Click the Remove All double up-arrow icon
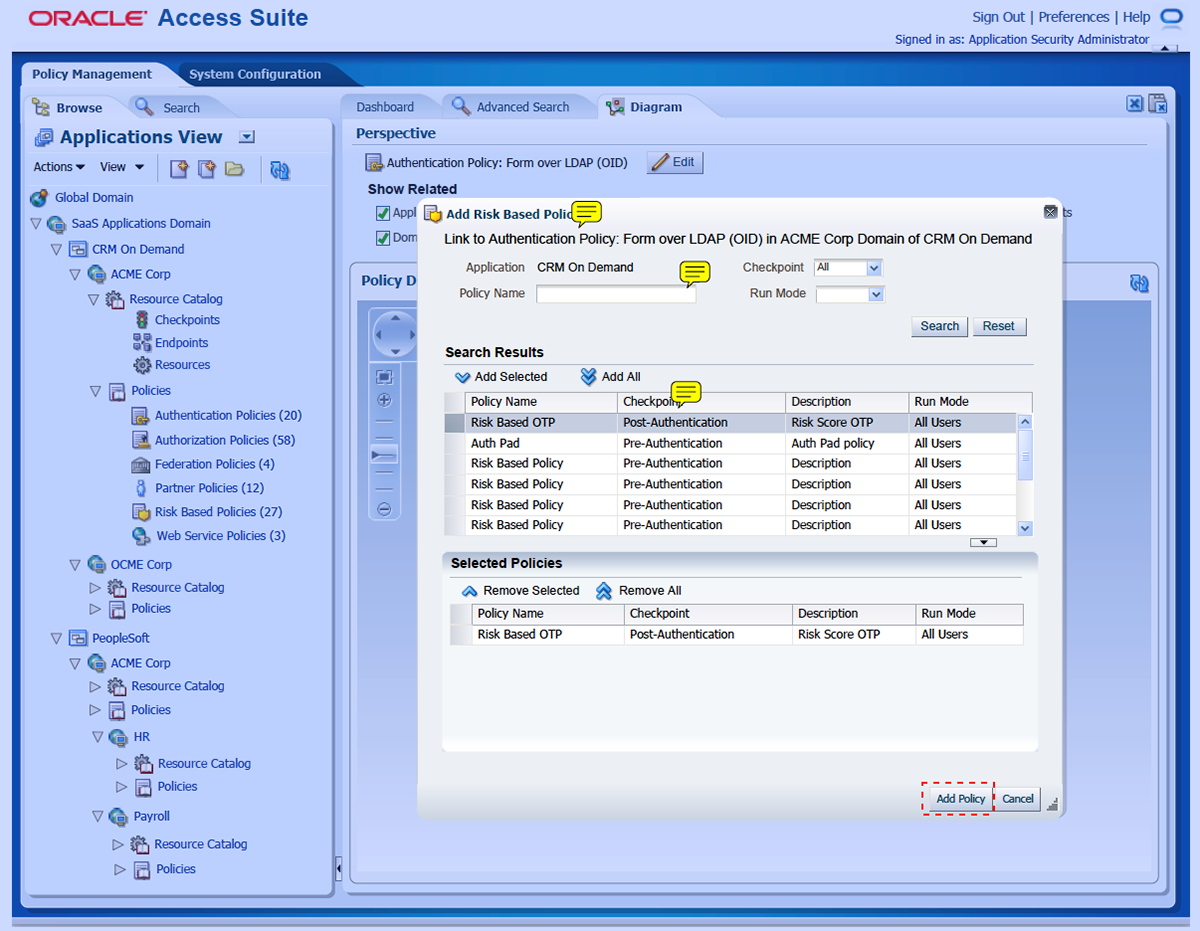Viewport: 1200px width, 931px height. 604,591
